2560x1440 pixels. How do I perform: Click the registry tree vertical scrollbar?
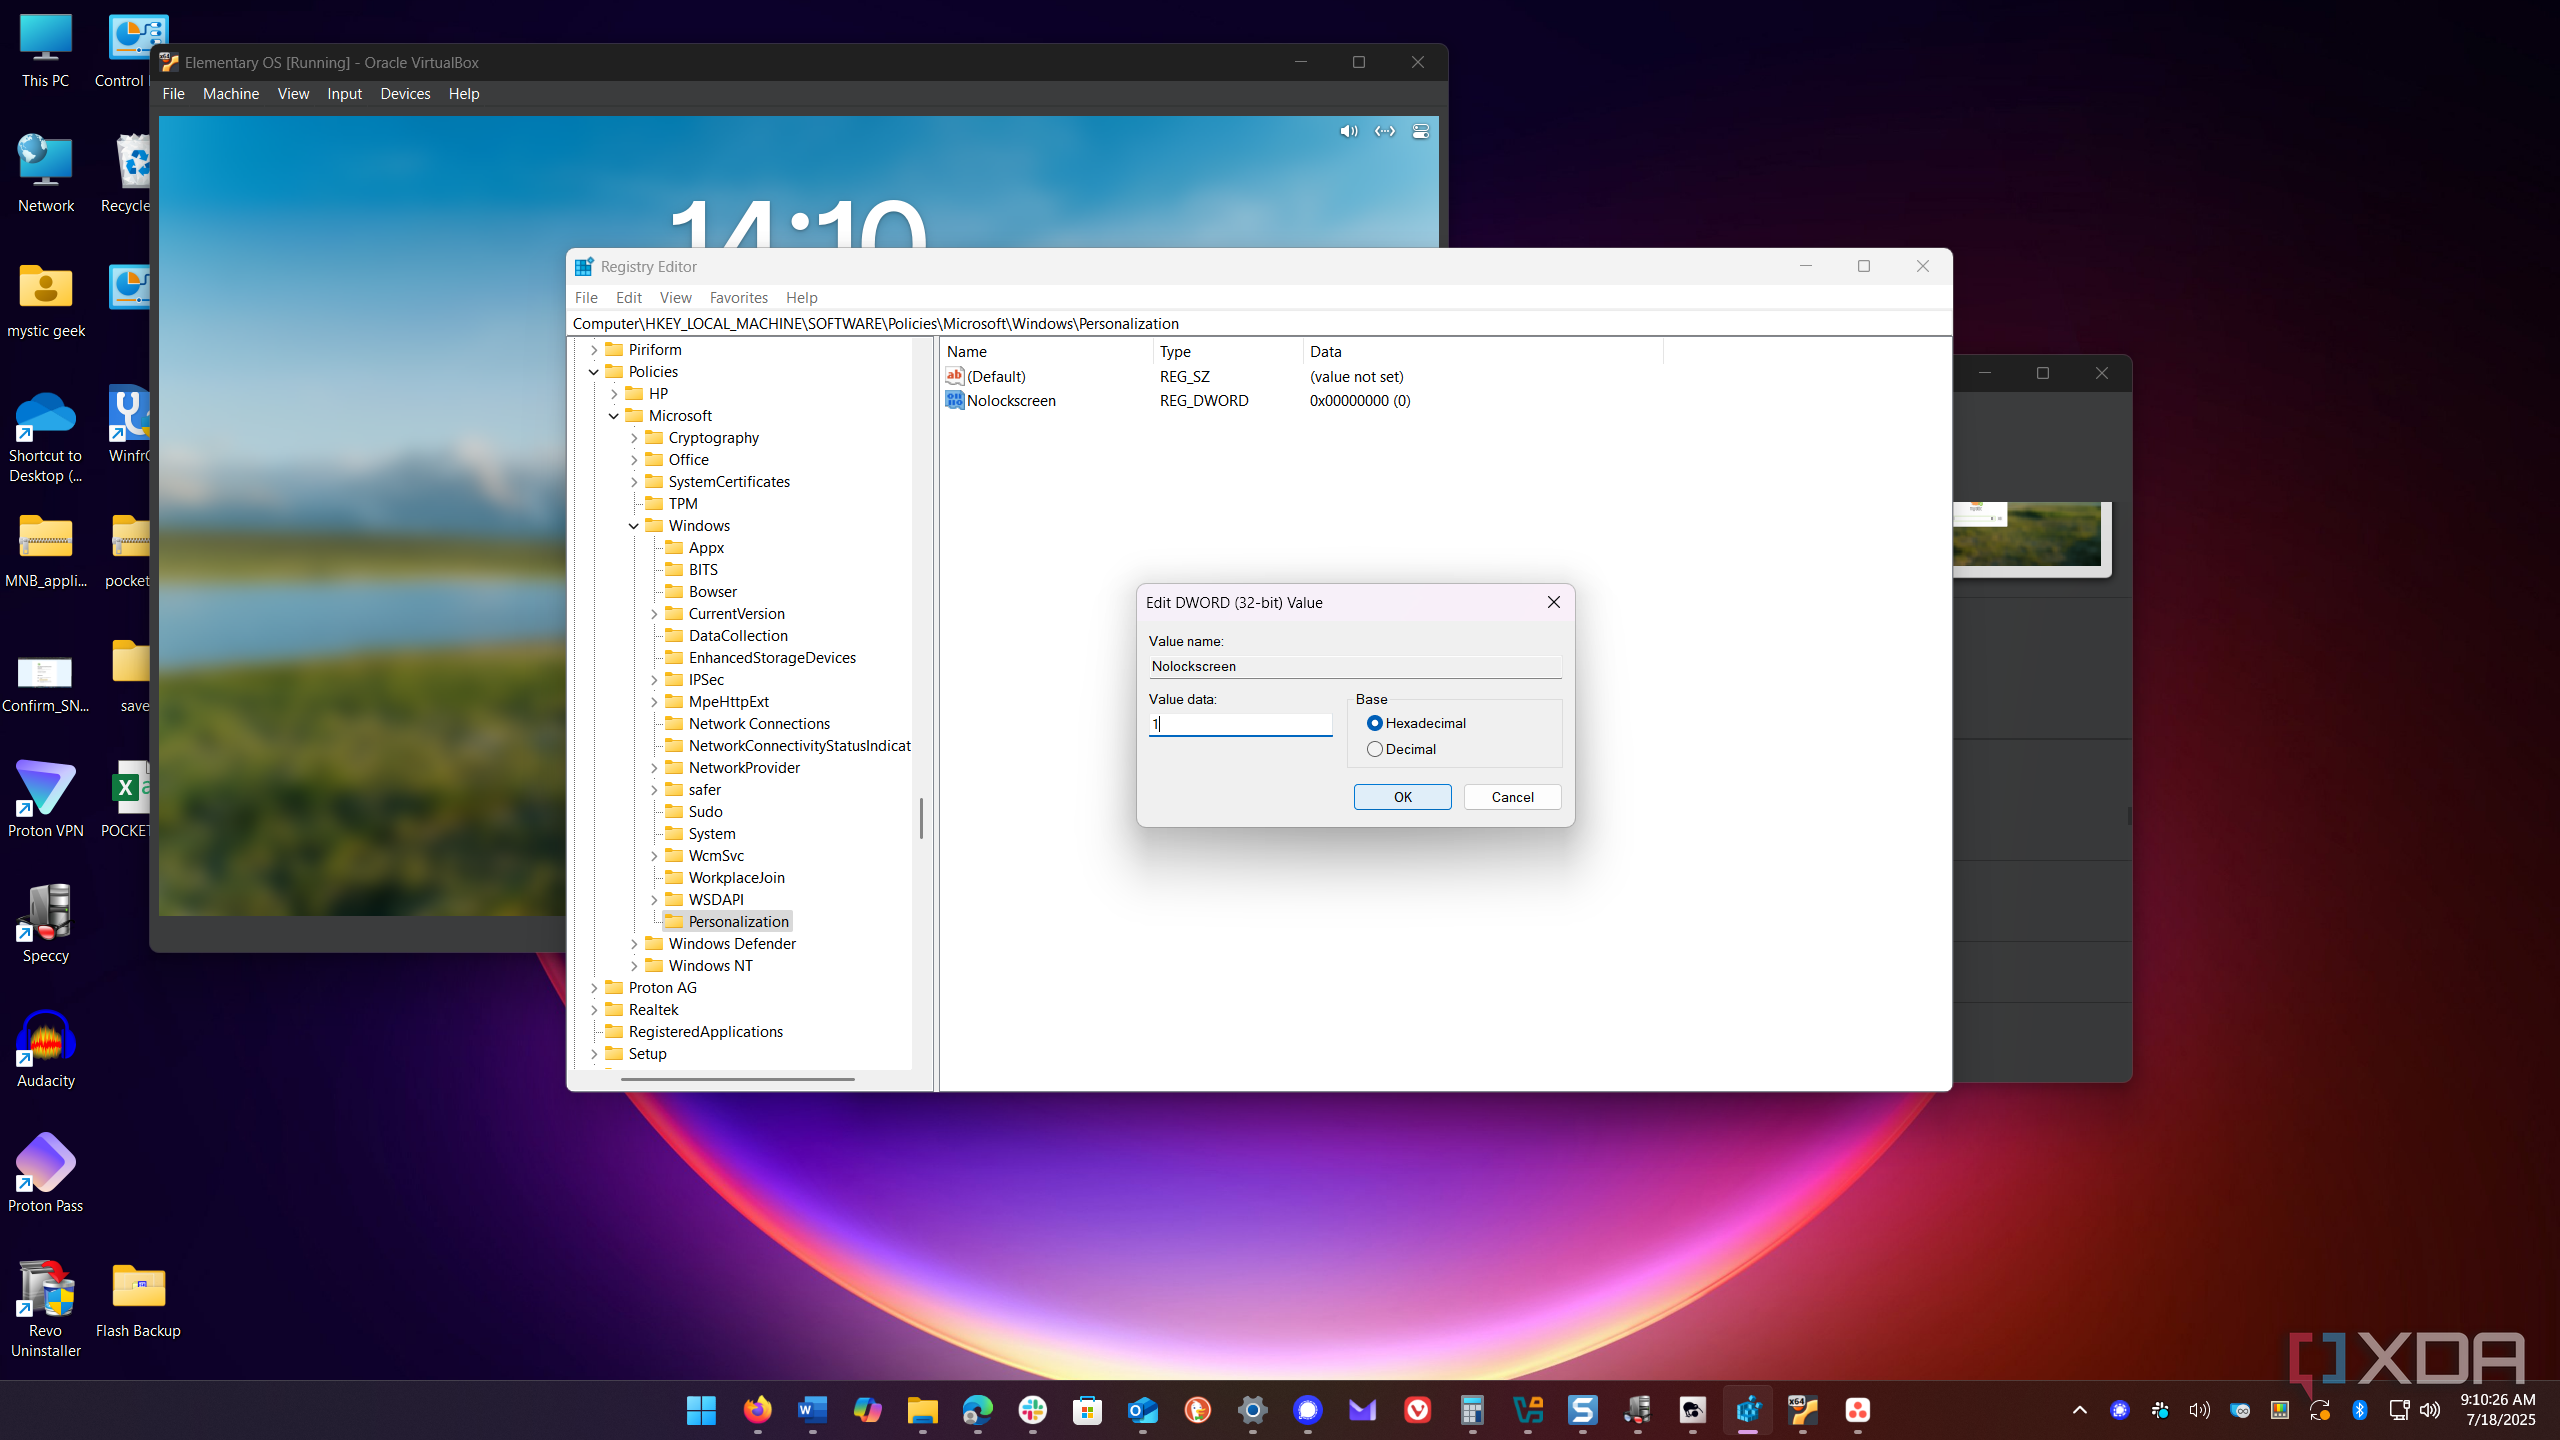[921, 818]
